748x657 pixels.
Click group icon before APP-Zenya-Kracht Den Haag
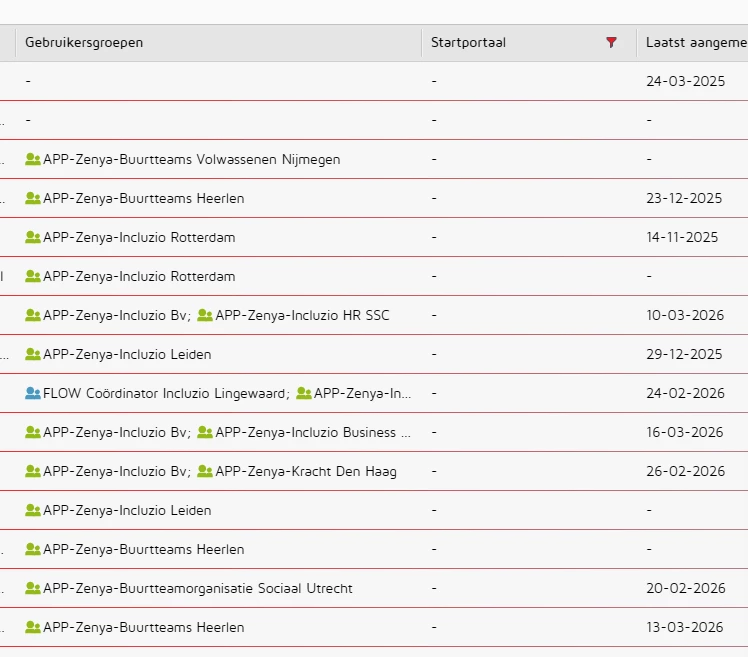pyautogui.click(x=205, y=471)
